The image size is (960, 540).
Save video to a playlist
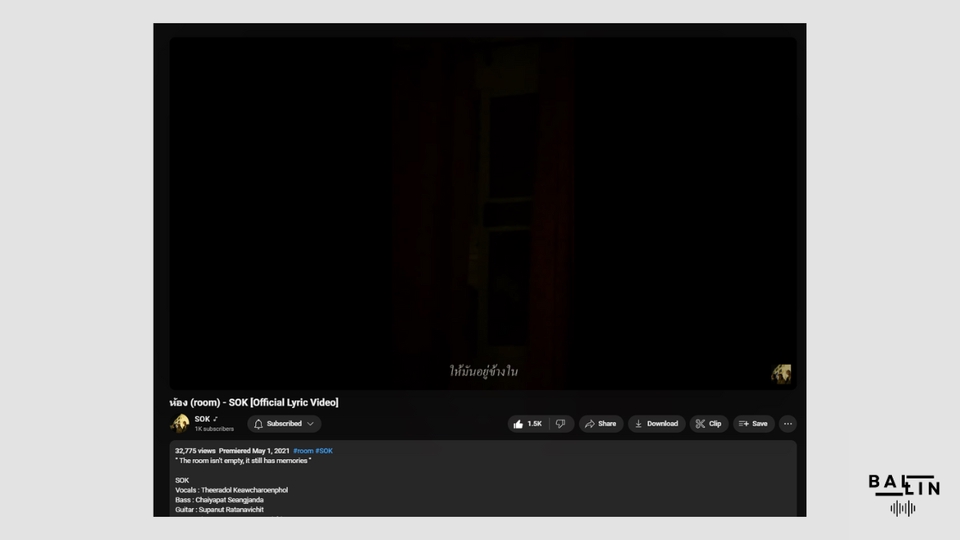point(754,424)
